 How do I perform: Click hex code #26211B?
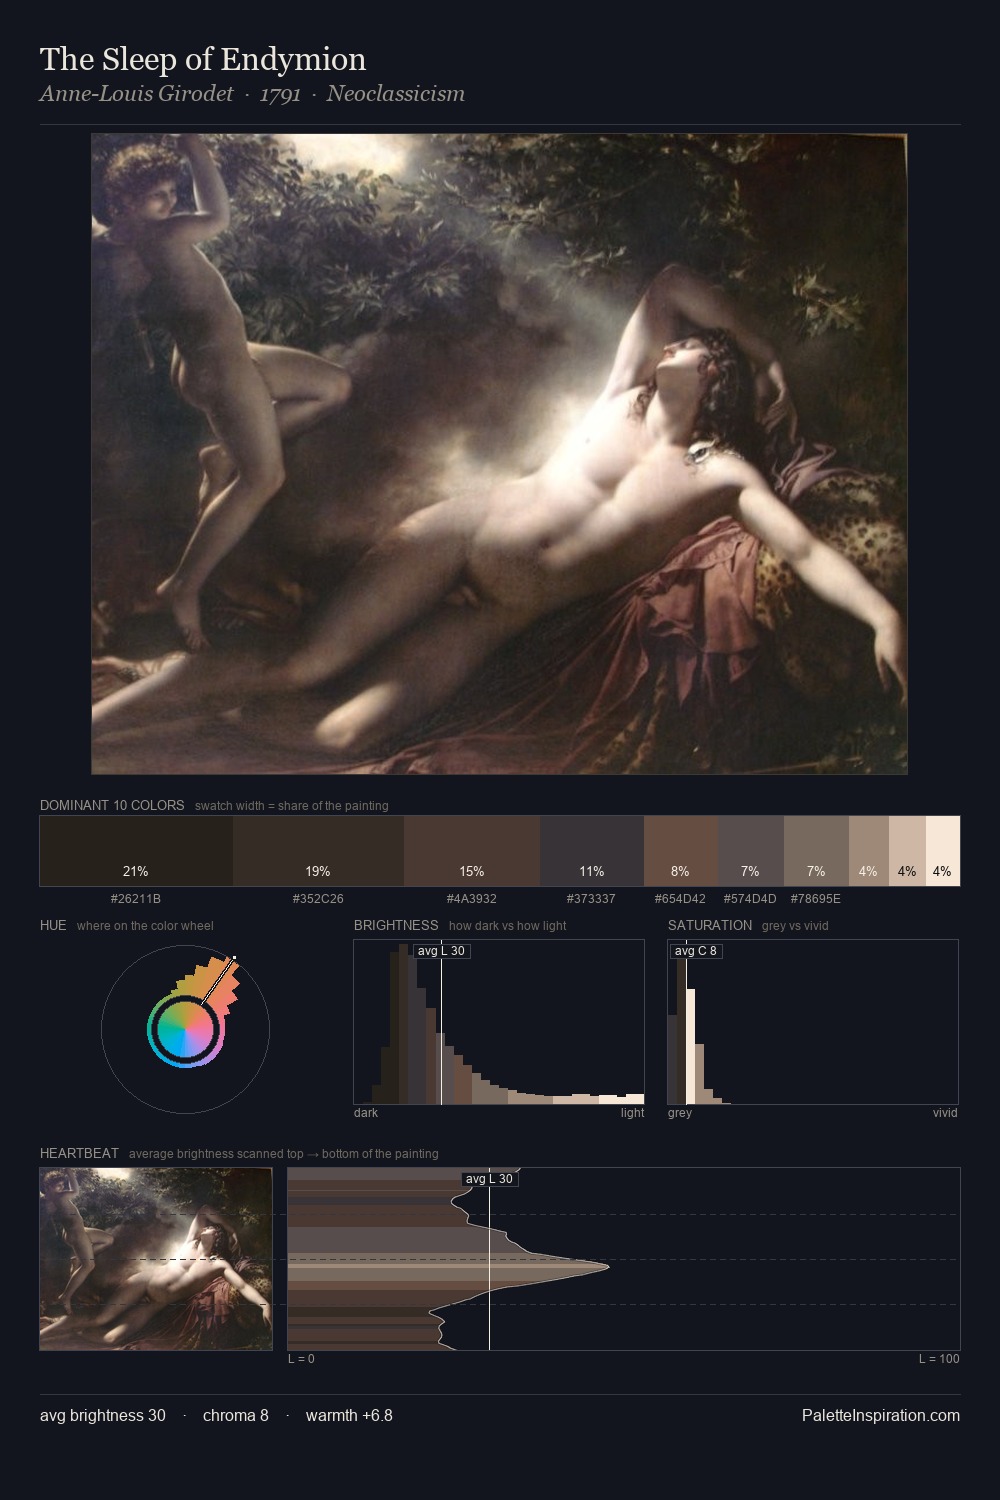[x=136, y=899]
